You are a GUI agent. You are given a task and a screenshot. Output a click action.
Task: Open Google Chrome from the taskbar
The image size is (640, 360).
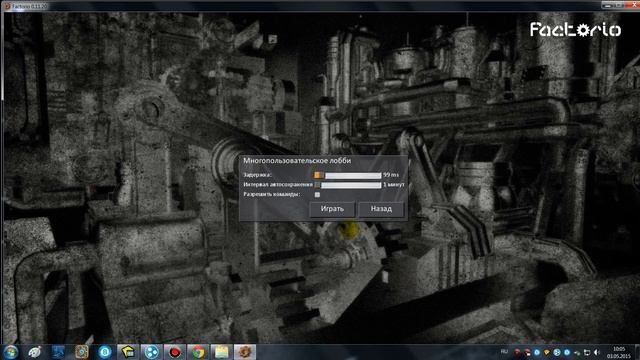198,352
